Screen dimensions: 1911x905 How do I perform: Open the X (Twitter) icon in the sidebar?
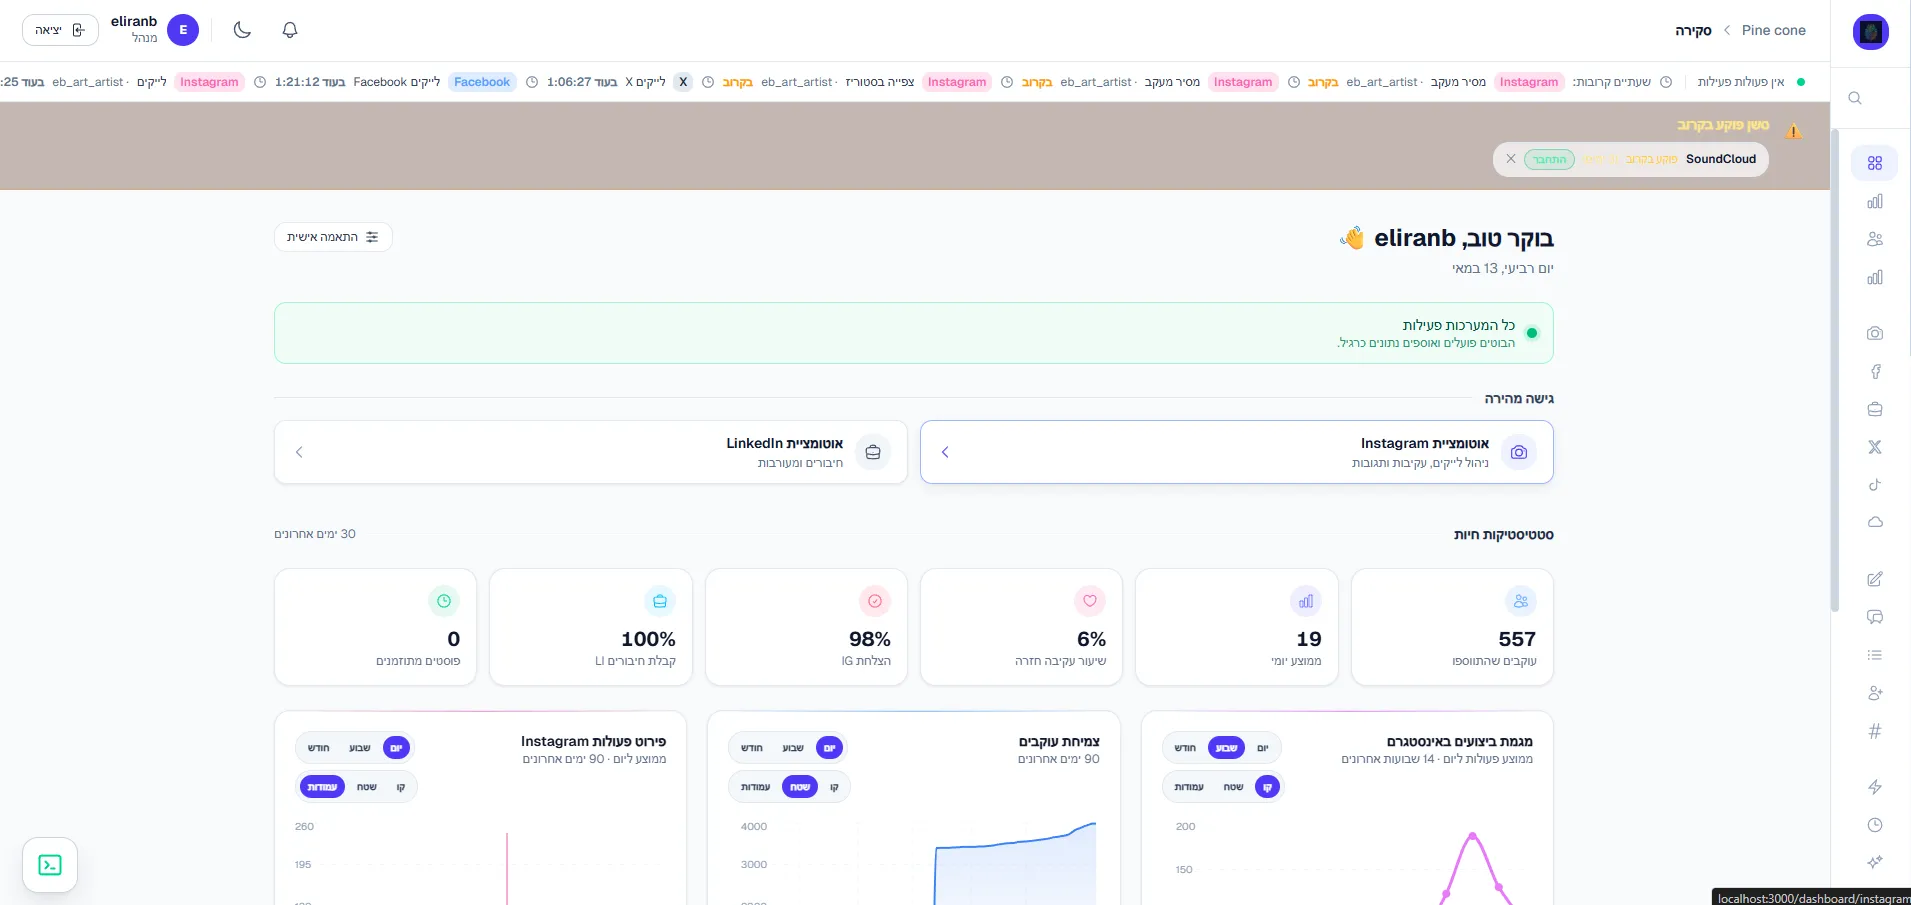coord(1875,447)
